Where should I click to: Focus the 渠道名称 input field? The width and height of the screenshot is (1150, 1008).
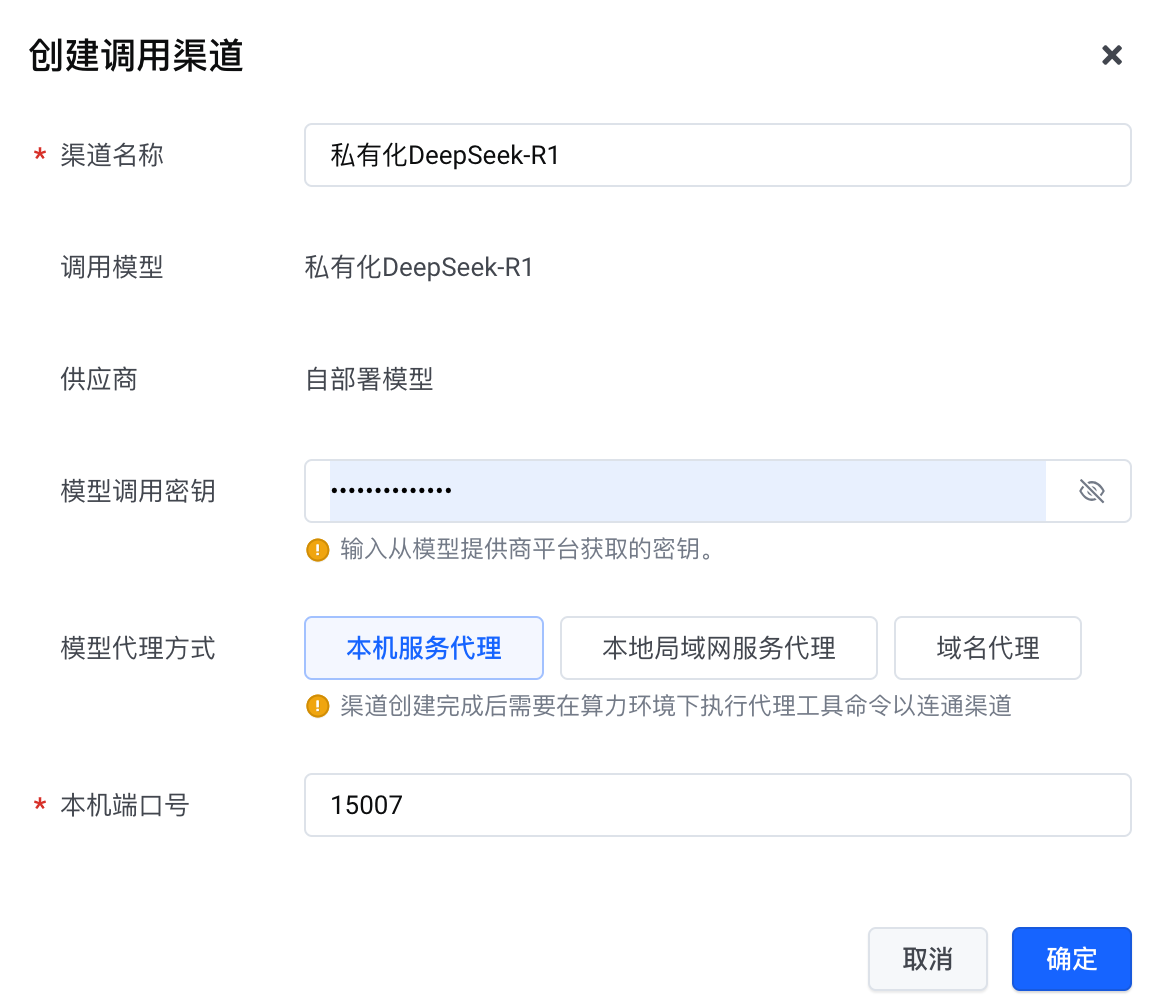pos(717,155)
